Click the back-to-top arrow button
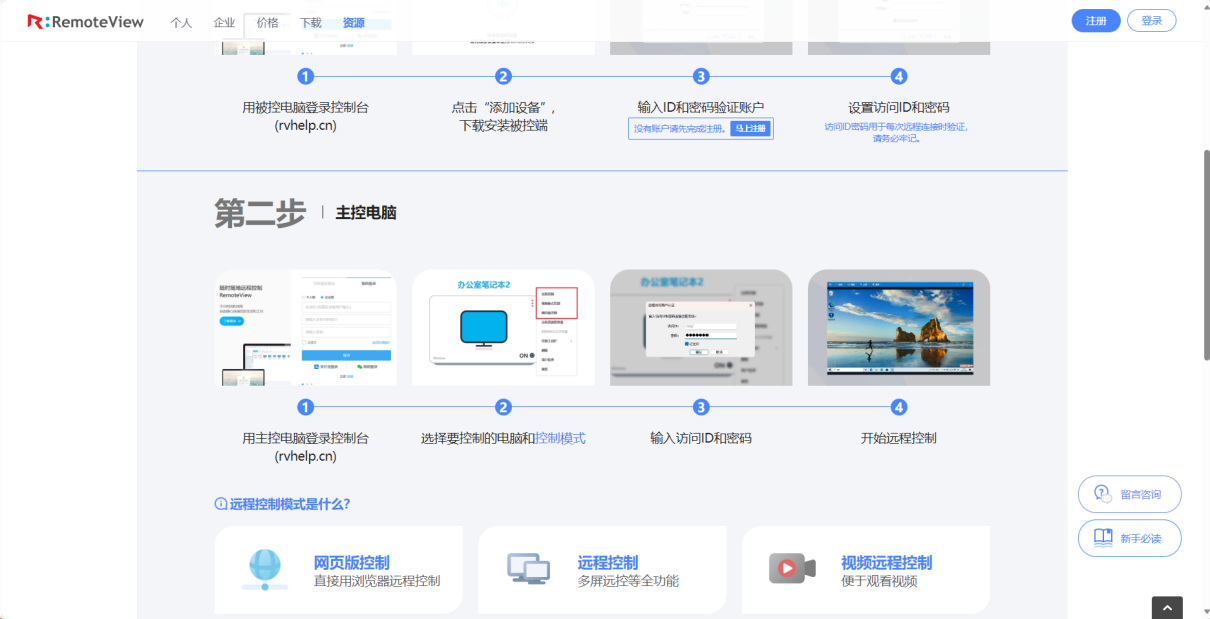Viewport: 1210px width, 619px height. click(1167, 608)
